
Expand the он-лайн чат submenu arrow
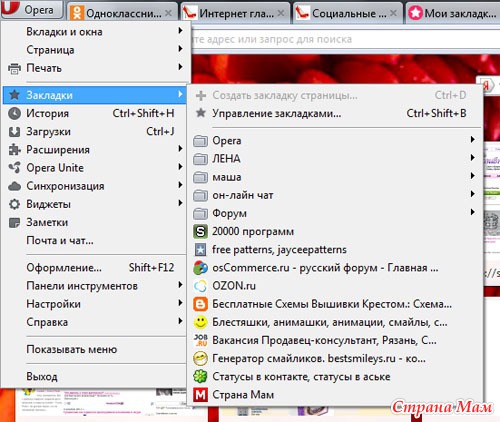(x=472, y=194)
